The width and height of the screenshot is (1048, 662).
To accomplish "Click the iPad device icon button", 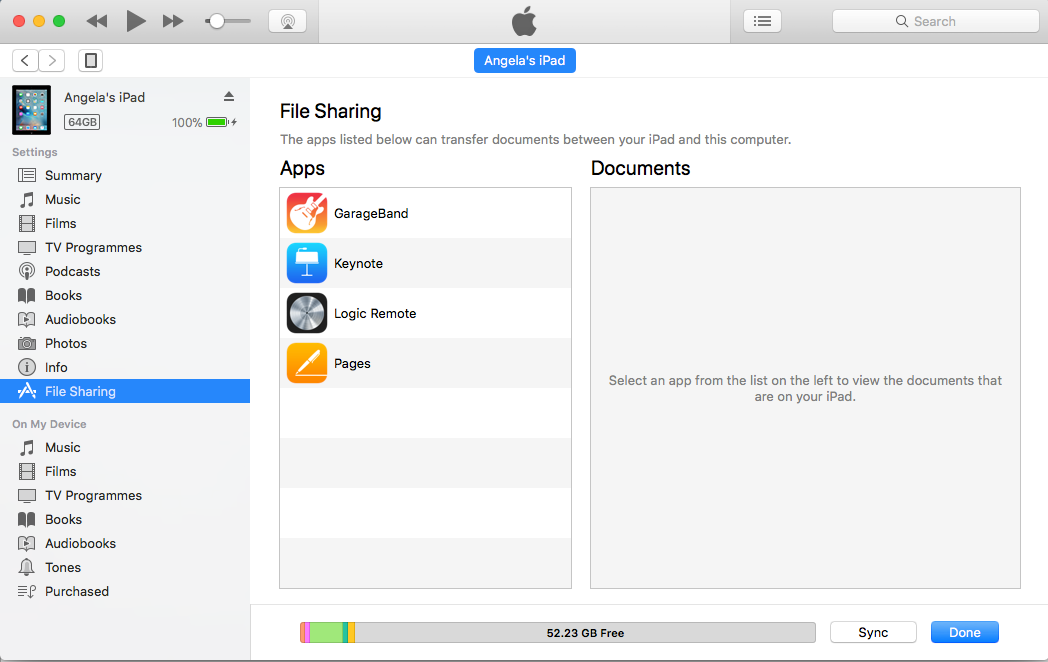I will (x=91, y=61).
